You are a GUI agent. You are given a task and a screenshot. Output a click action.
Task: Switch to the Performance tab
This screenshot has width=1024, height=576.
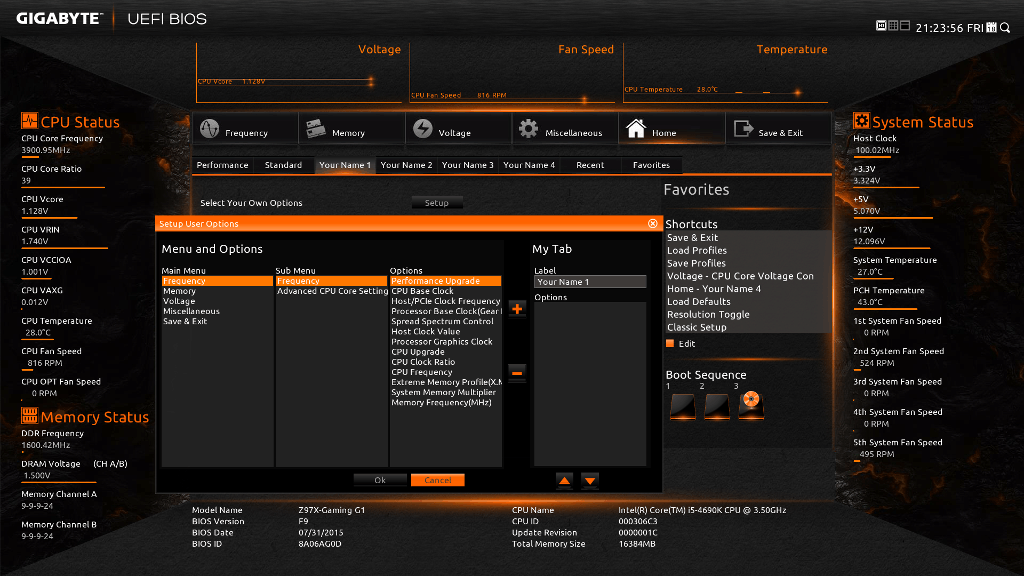point(222,165)
